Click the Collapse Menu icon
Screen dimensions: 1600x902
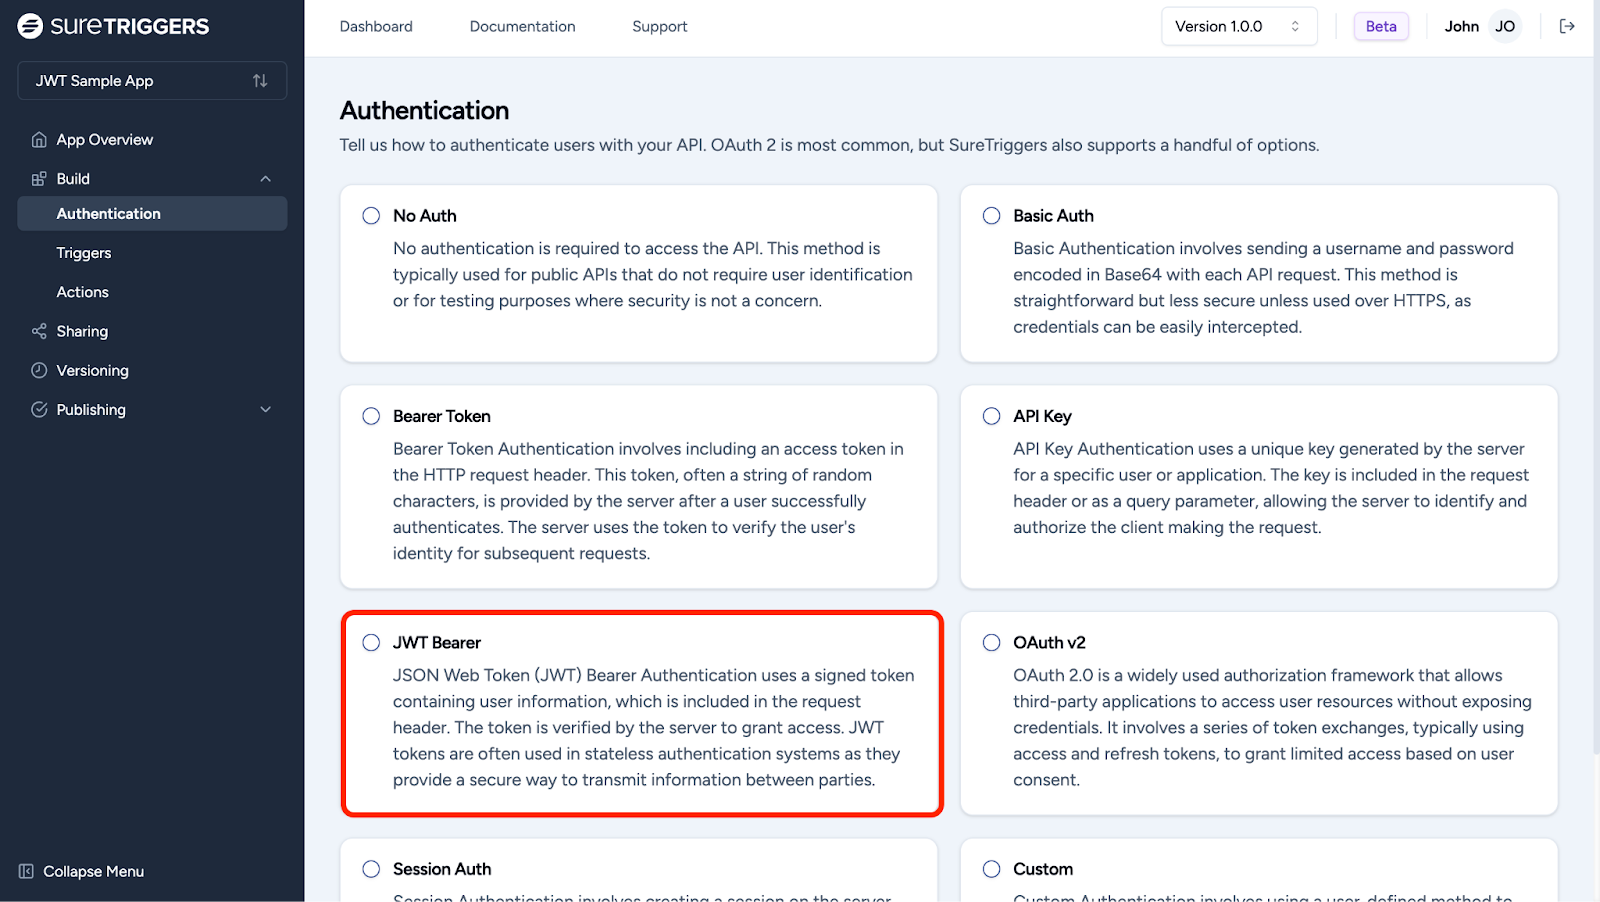click(x=26, y=871)
